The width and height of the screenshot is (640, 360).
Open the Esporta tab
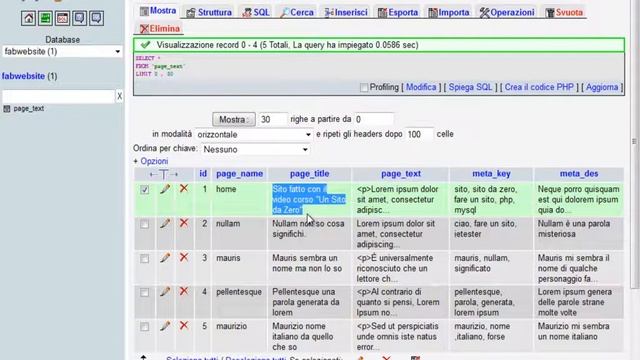[x=398, y=13]
